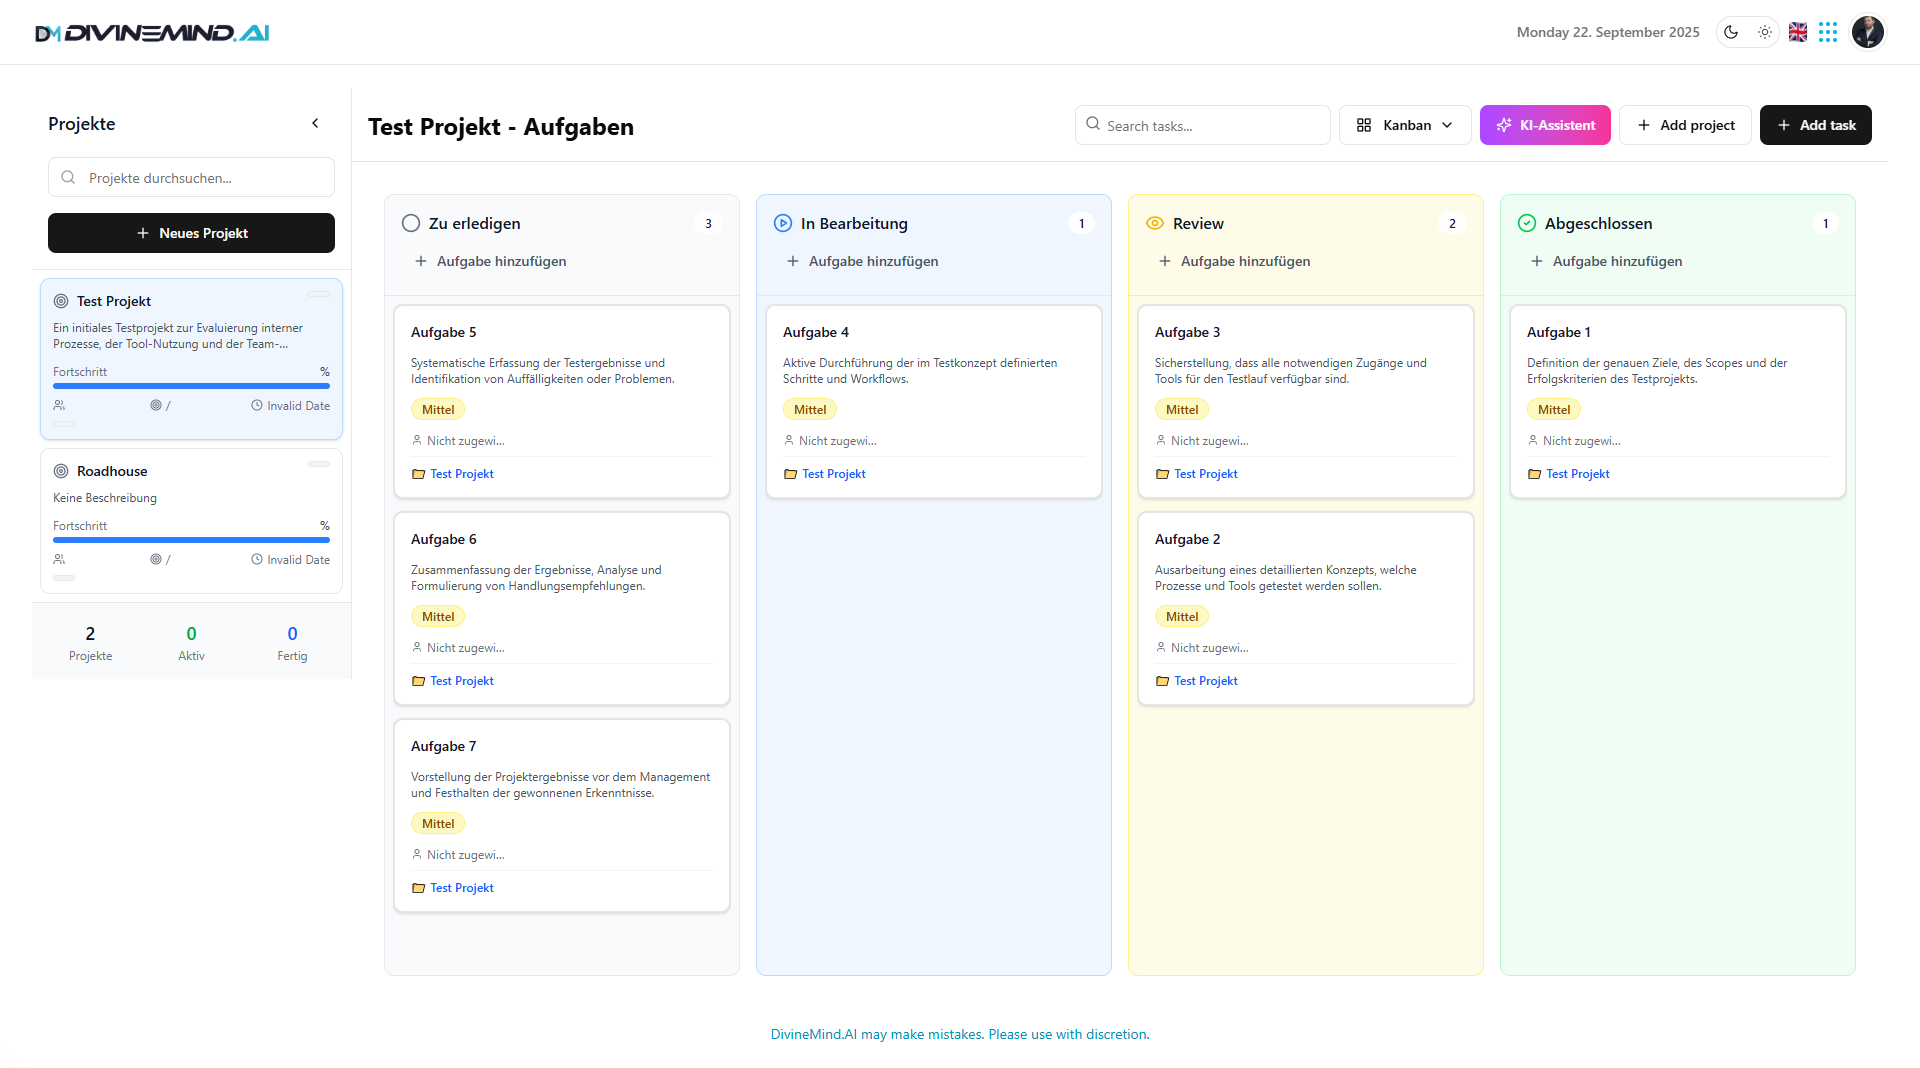
Task: Click the Add project button
Action: [x=1685, y=125]
